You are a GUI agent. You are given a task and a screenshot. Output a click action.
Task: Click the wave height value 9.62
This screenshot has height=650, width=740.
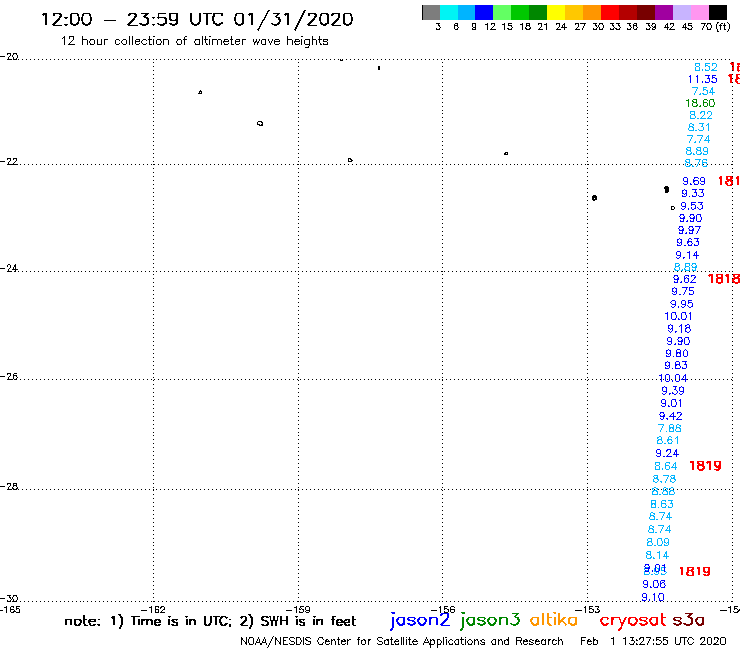[684, 279]
